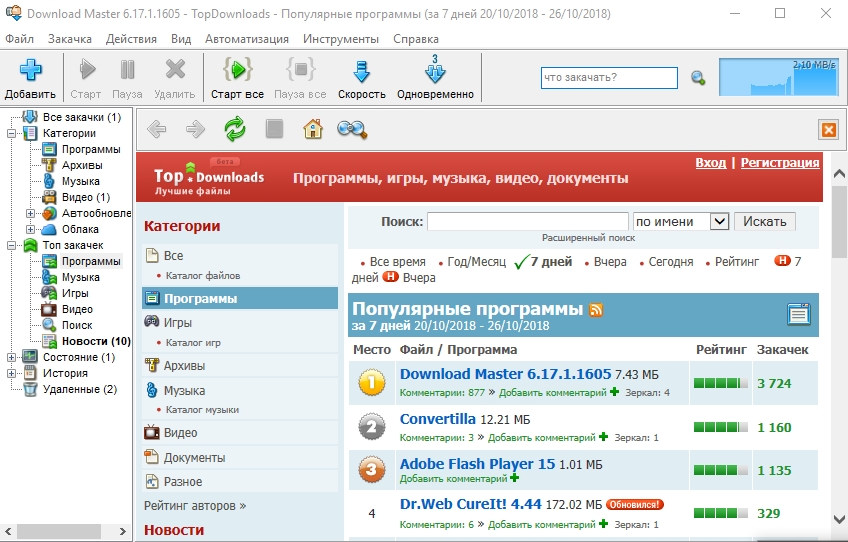This screenshot has width=848, height=542.
Task: Open the binoculars find tool
Action: (352, 129)
